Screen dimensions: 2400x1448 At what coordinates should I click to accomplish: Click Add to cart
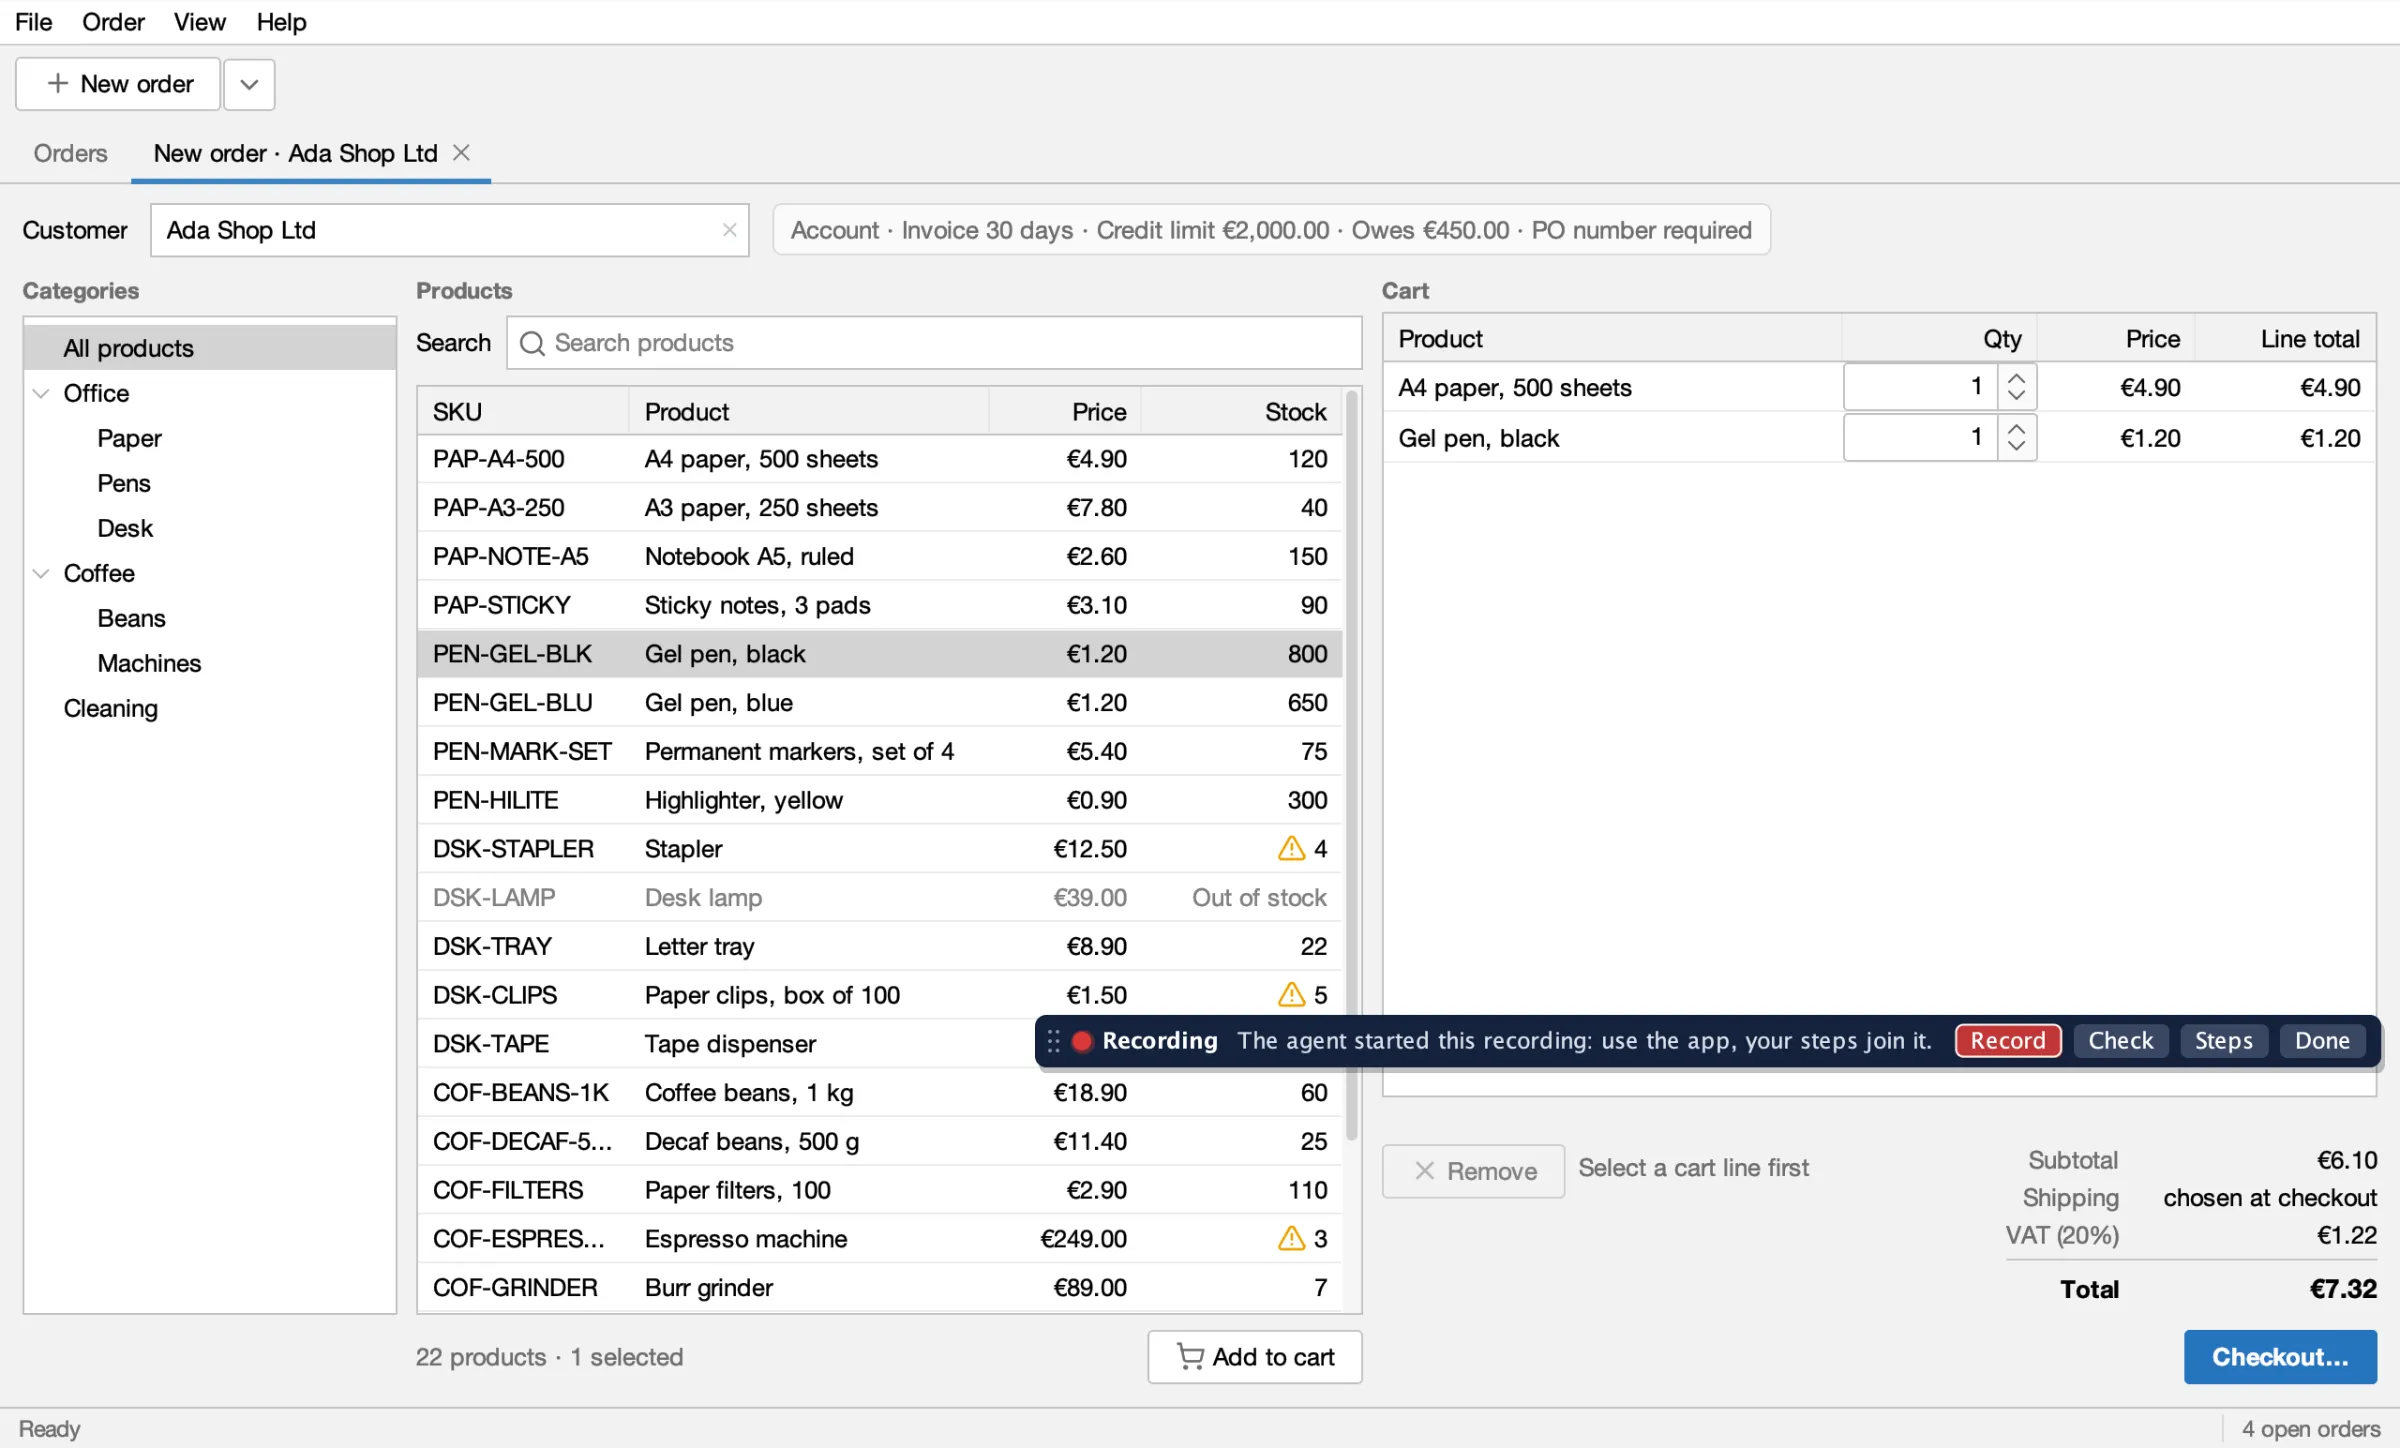pyautogui.click(x=1254, y=1357)
